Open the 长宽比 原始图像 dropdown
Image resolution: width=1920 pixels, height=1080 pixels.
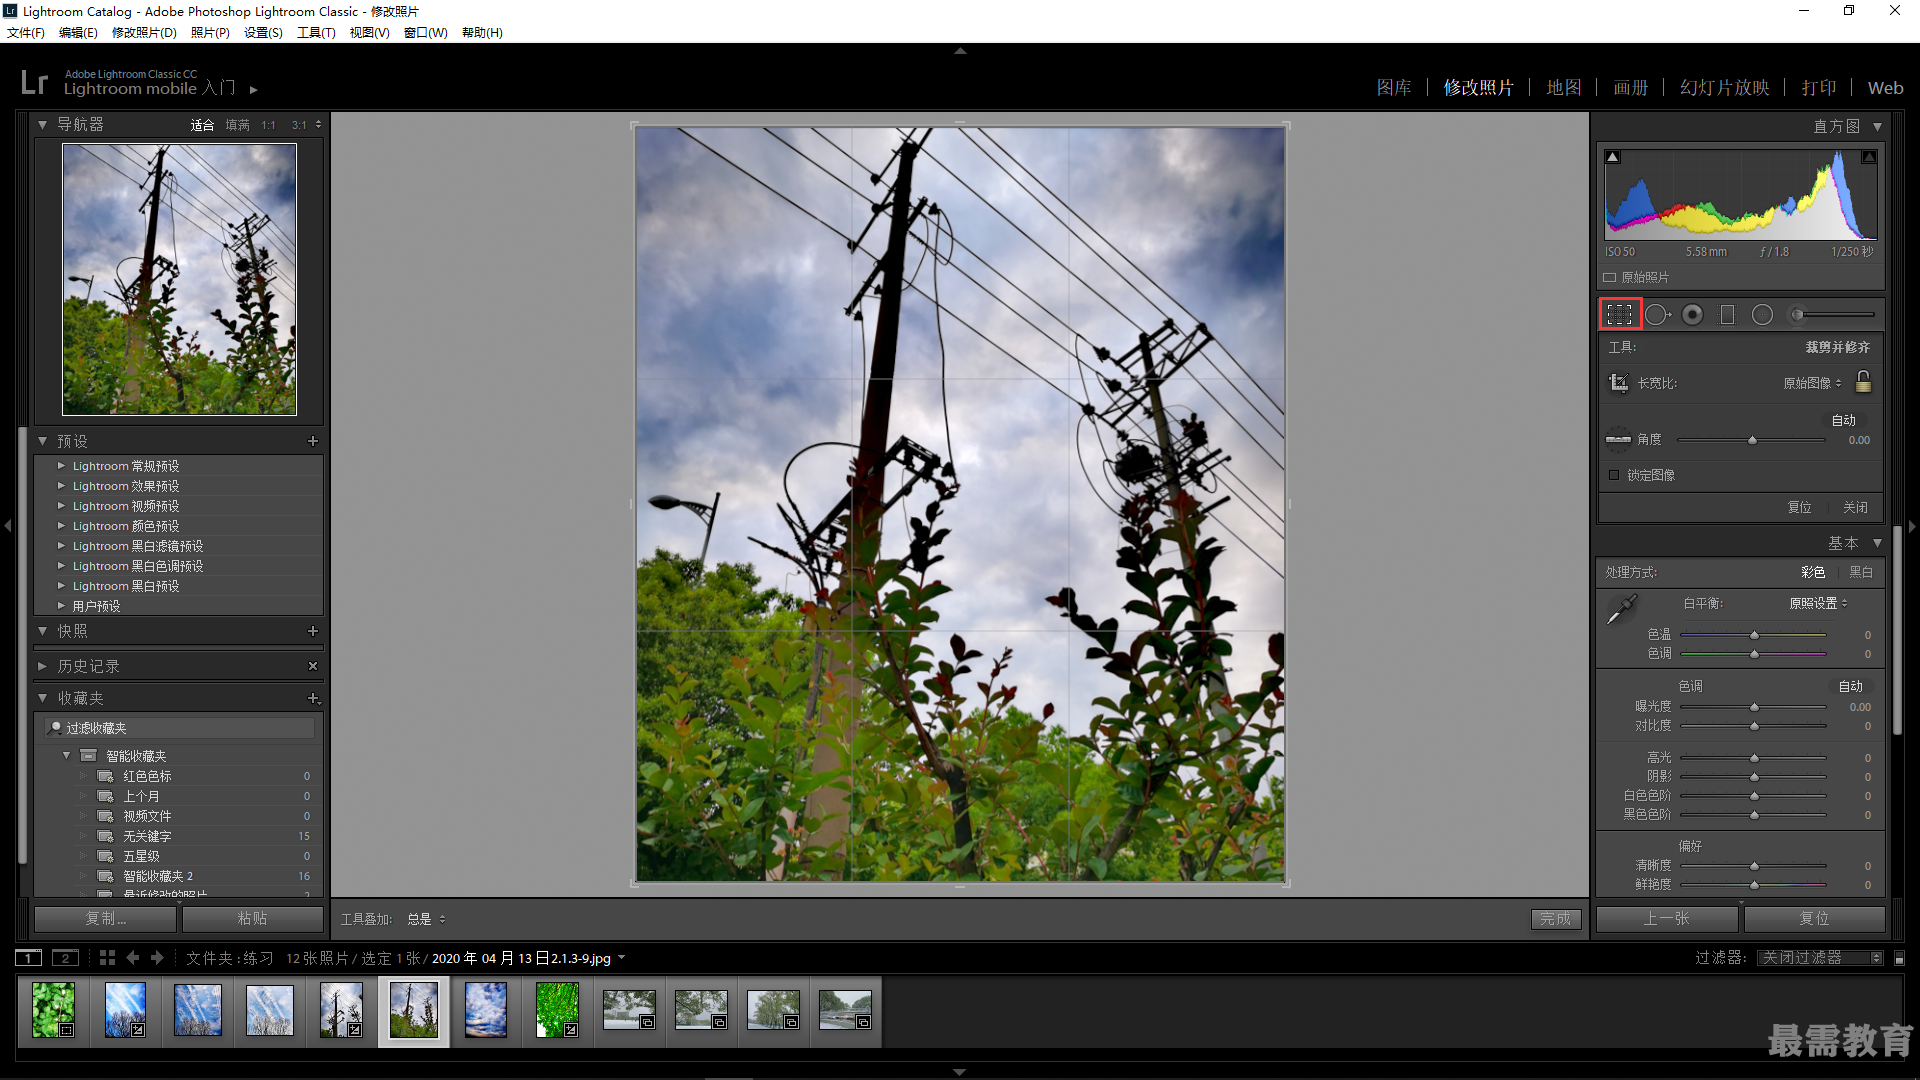1812,383
